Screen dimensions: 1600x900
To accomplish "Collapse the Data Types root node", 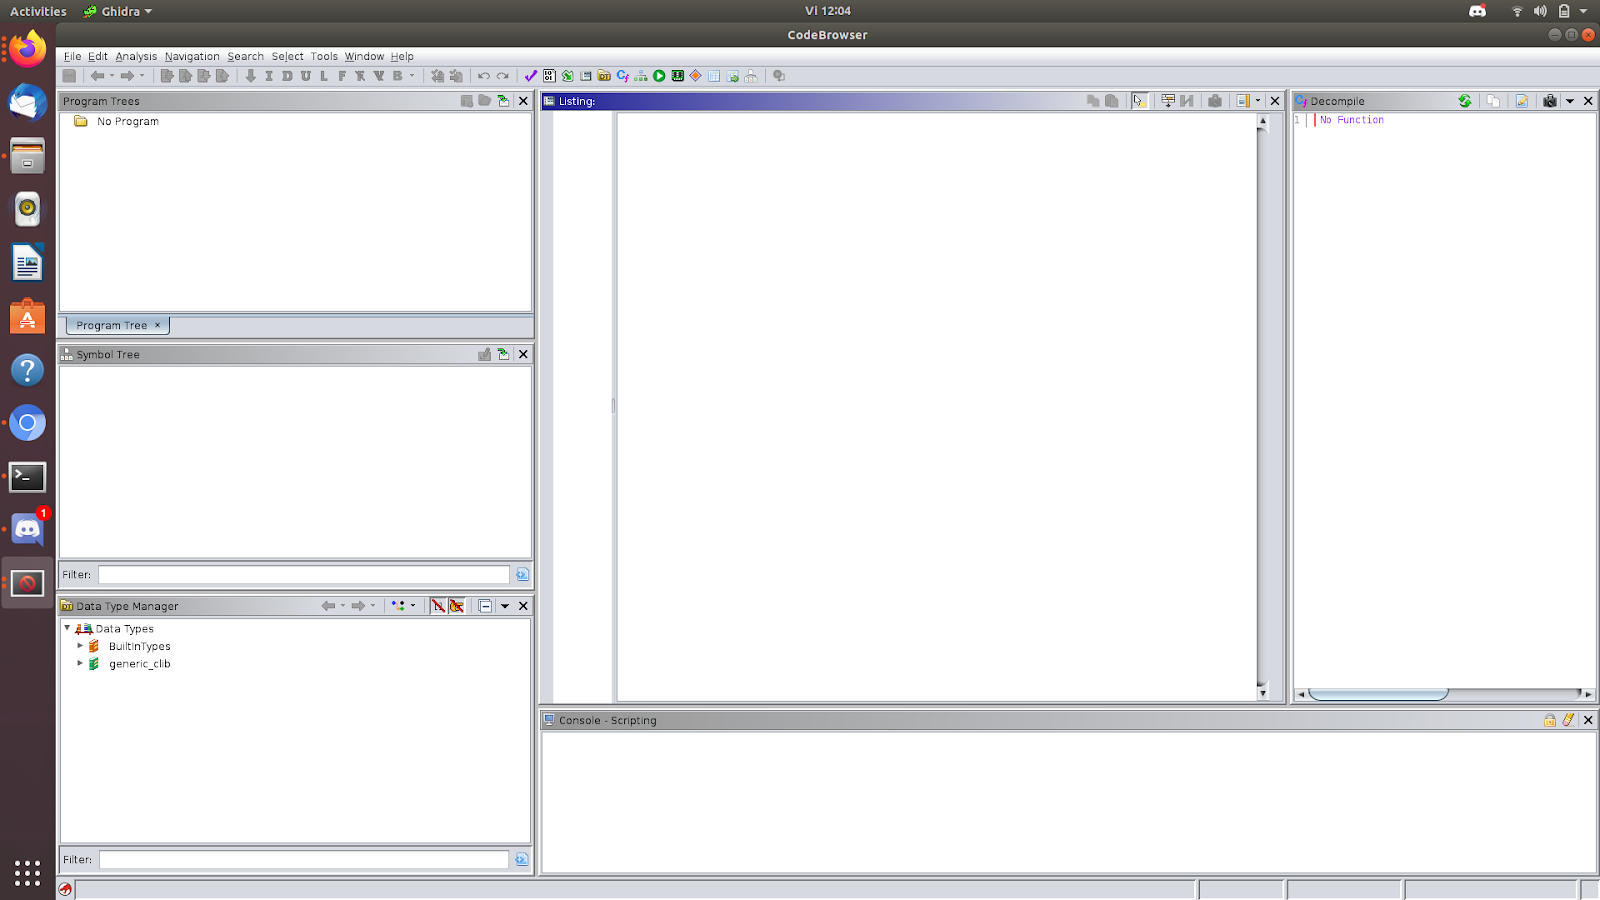I will (x=67, y=628).
